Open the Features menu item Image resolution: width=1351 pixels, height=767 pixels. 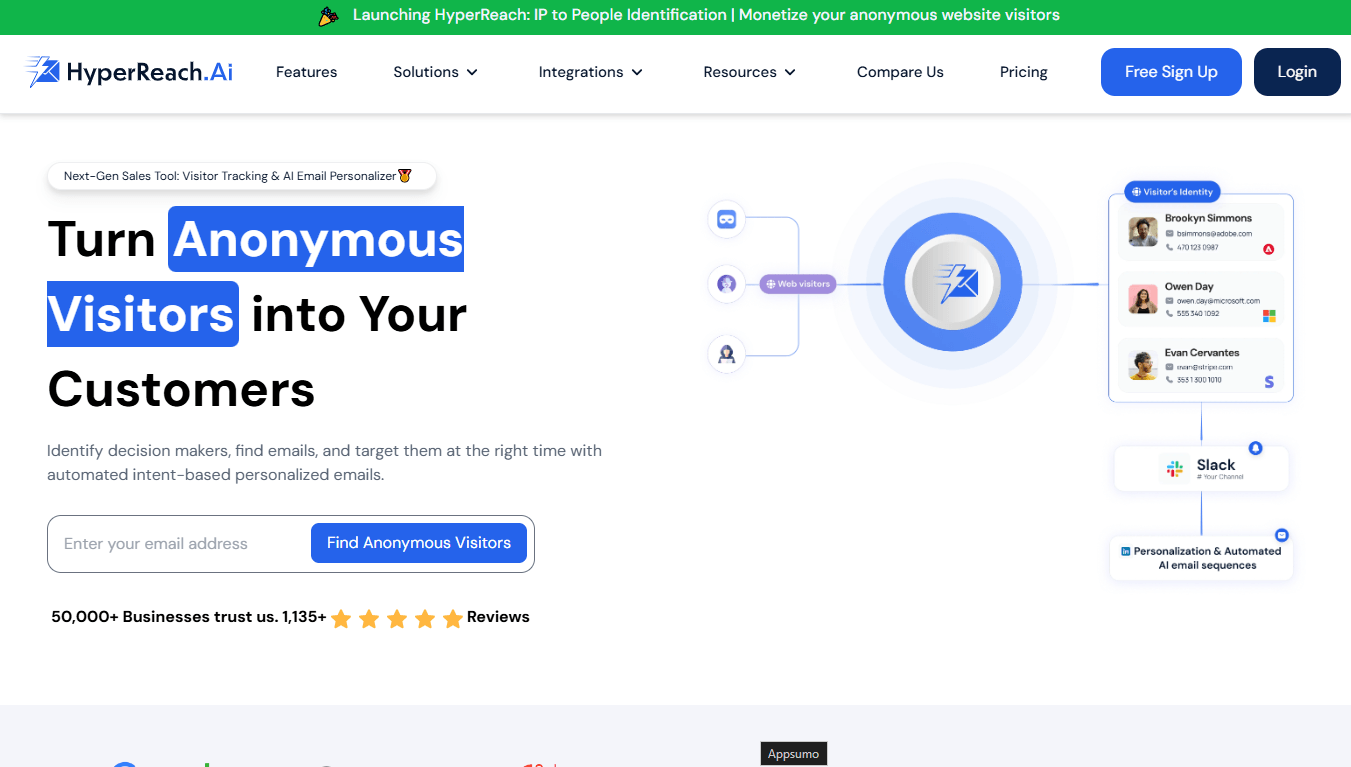point(306,72)
